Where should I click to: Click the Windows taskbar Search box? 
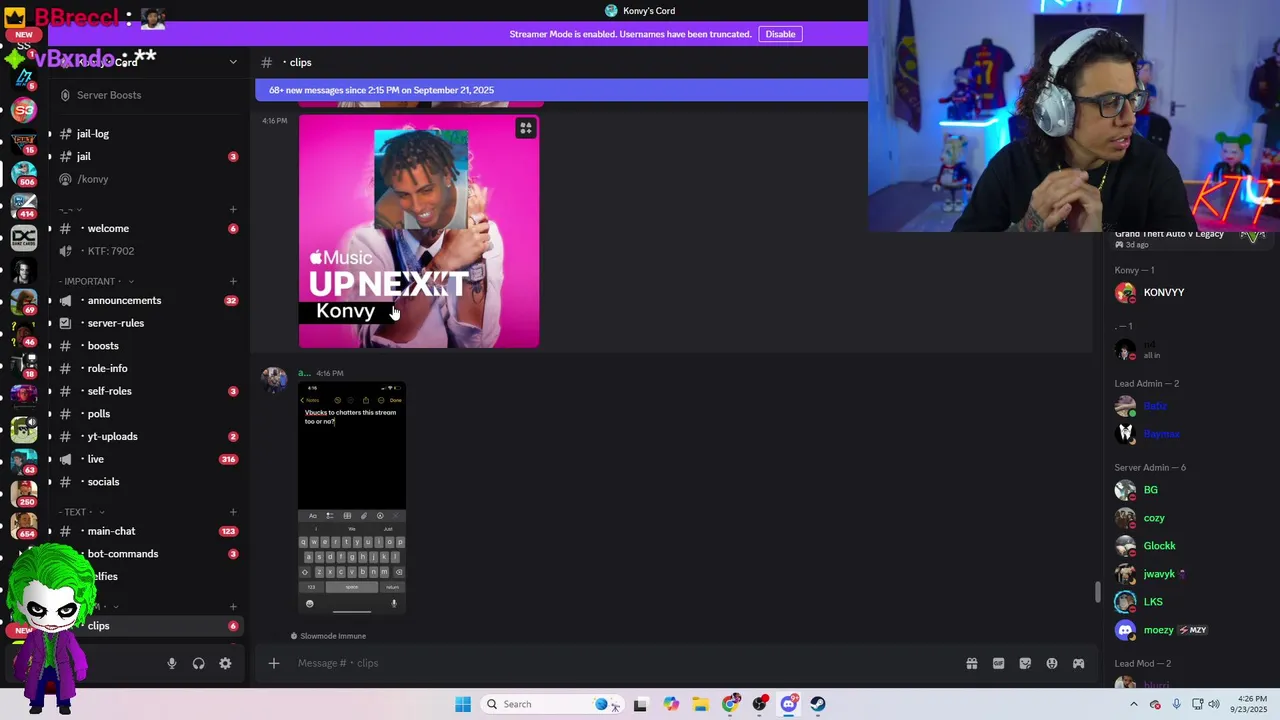pos(550,704)
